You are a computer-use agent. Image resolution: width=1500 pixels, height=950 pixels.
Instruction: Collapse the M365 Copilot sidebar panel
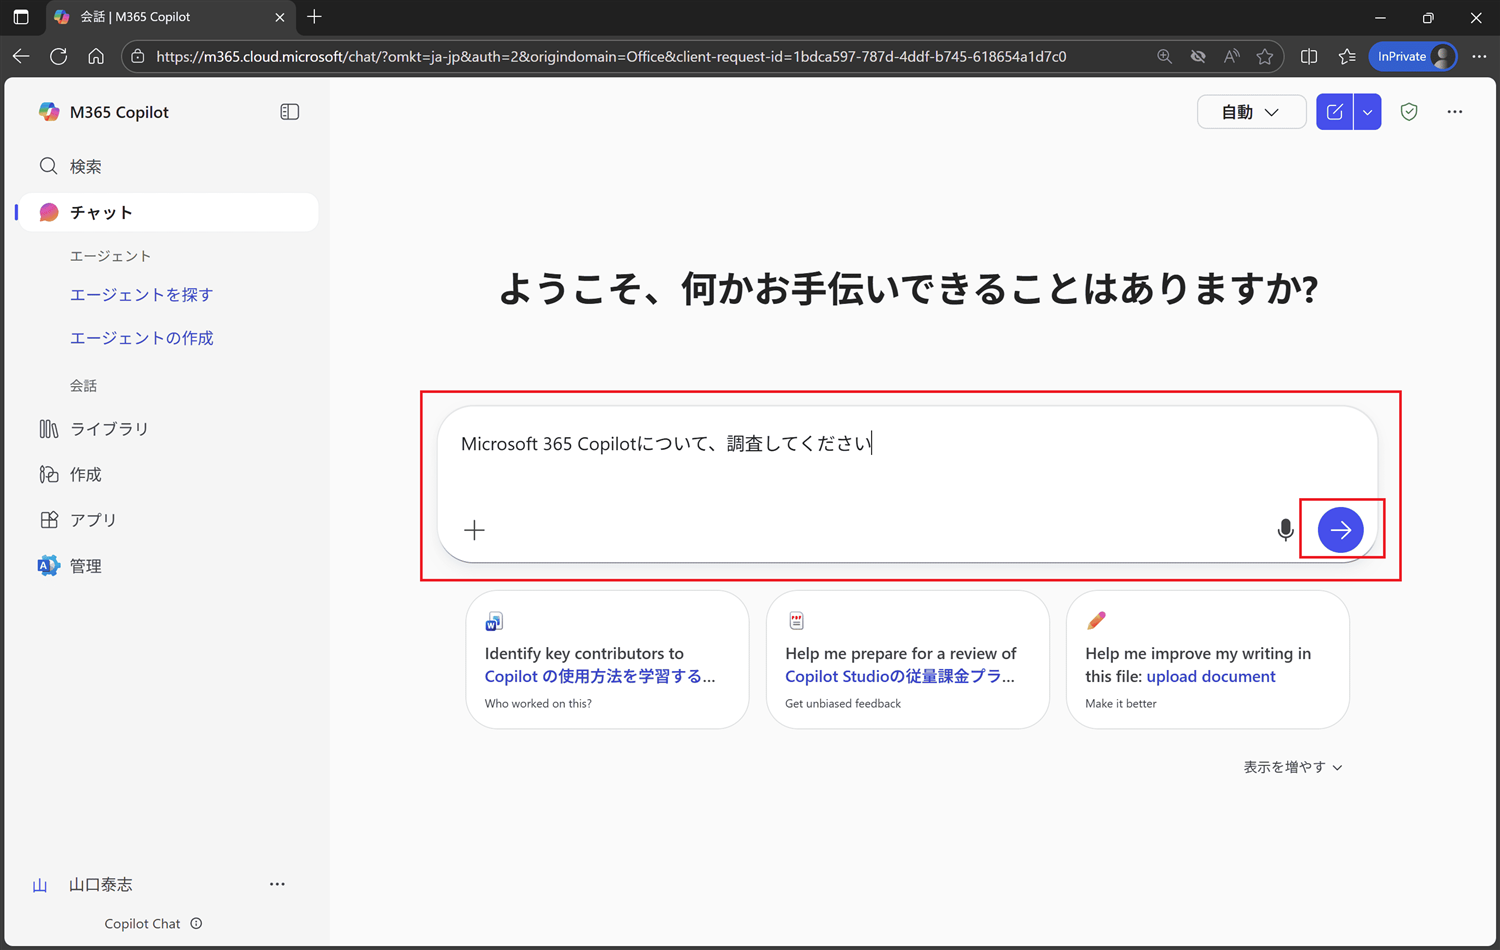pyautogui.click(x=290, y=112)
